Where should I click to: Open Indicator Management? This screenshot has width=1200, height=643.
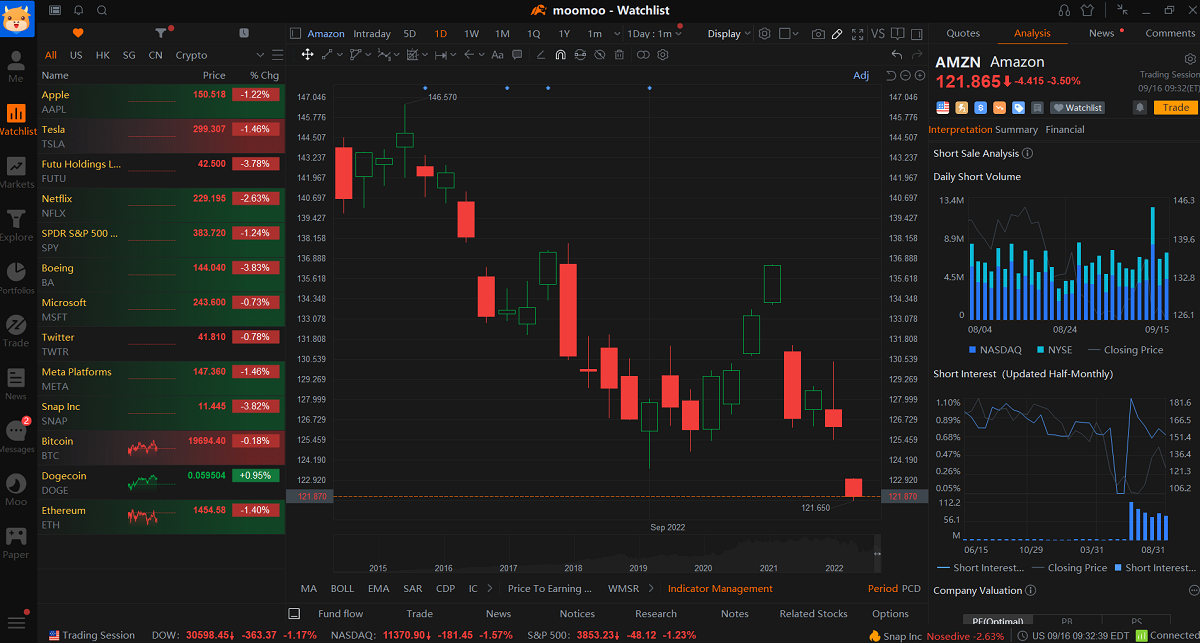[x=720, y=589]
